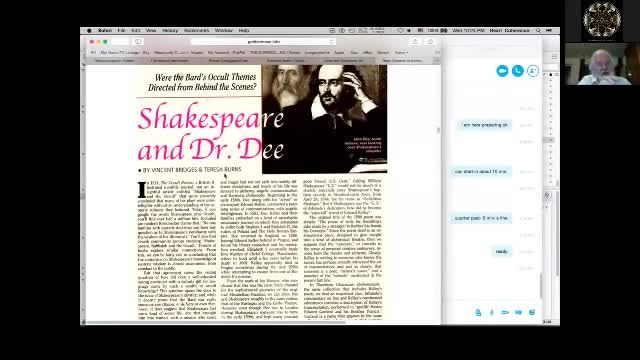This screenshot has width=640, height=360.
Task: Open the Bookmarks menu
Action: pos(196,31)
